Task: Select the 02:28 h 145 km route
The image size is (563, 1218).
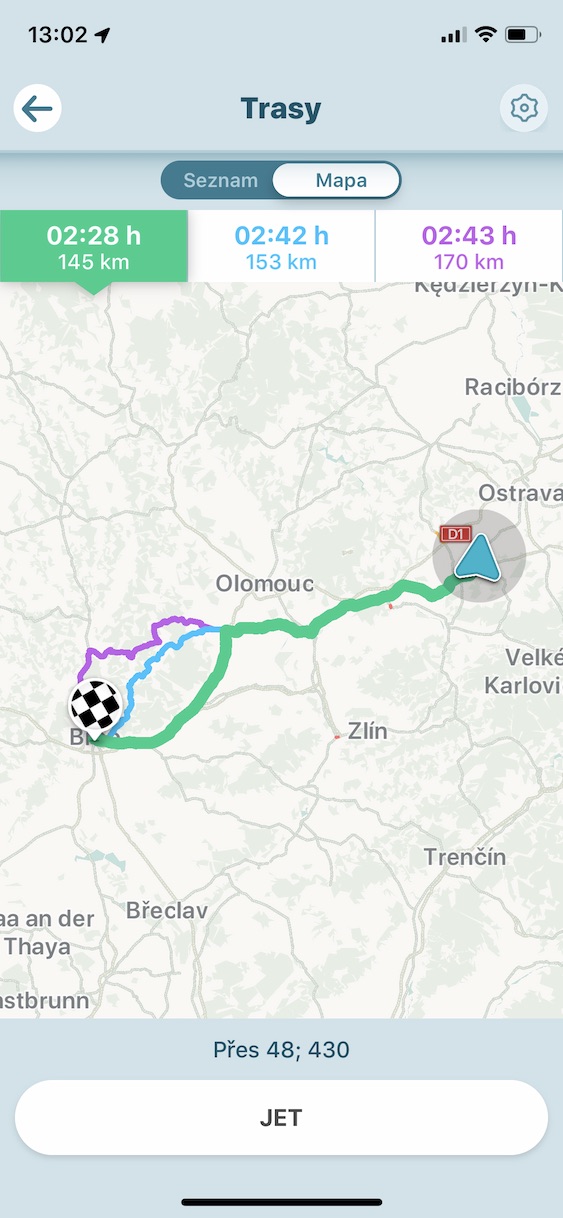Action: click(x=94, y=246)
